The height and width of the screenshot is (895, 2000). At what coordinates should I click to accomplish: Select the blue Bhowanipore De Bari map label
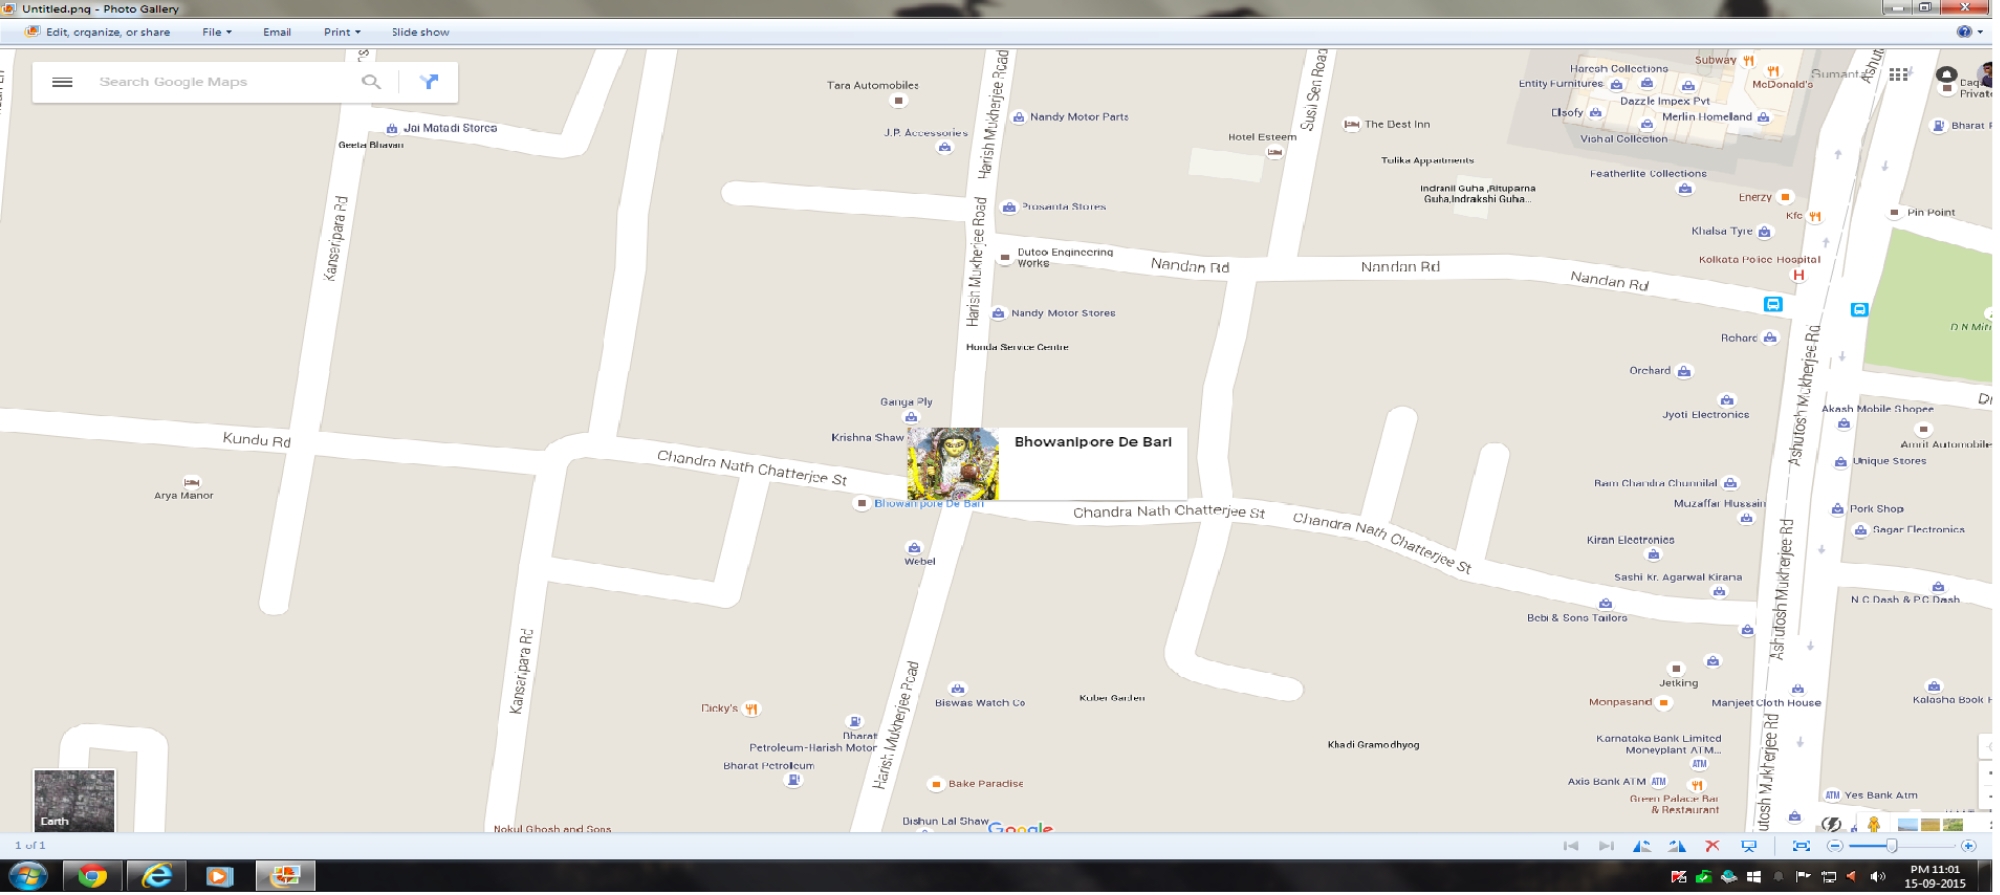tap(929, 504)
